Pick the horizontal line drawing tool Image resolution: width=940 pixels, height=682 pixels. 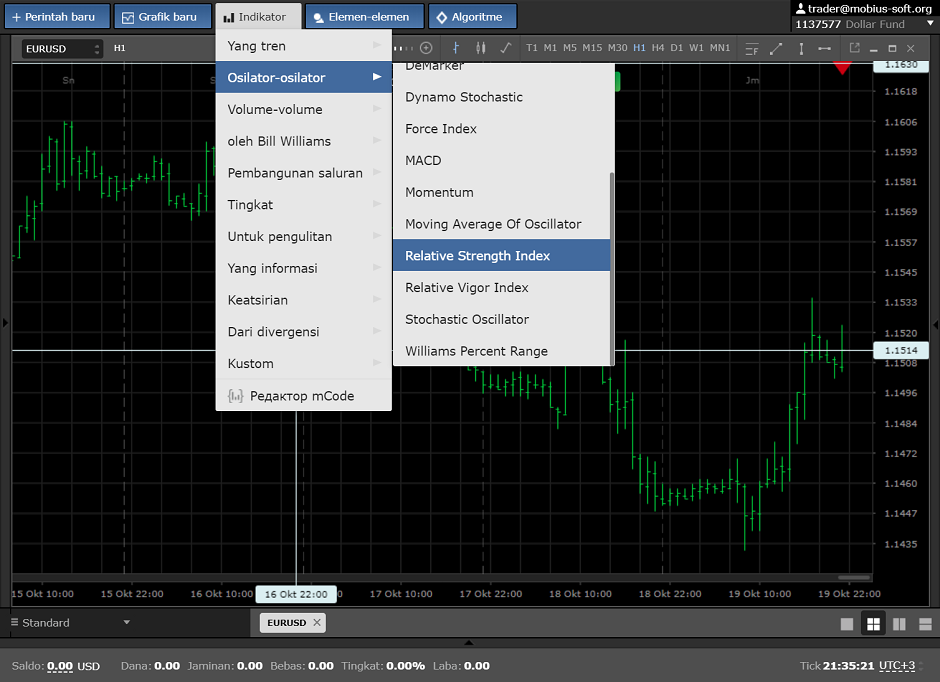pyautogui.click(x=824, y=49)
